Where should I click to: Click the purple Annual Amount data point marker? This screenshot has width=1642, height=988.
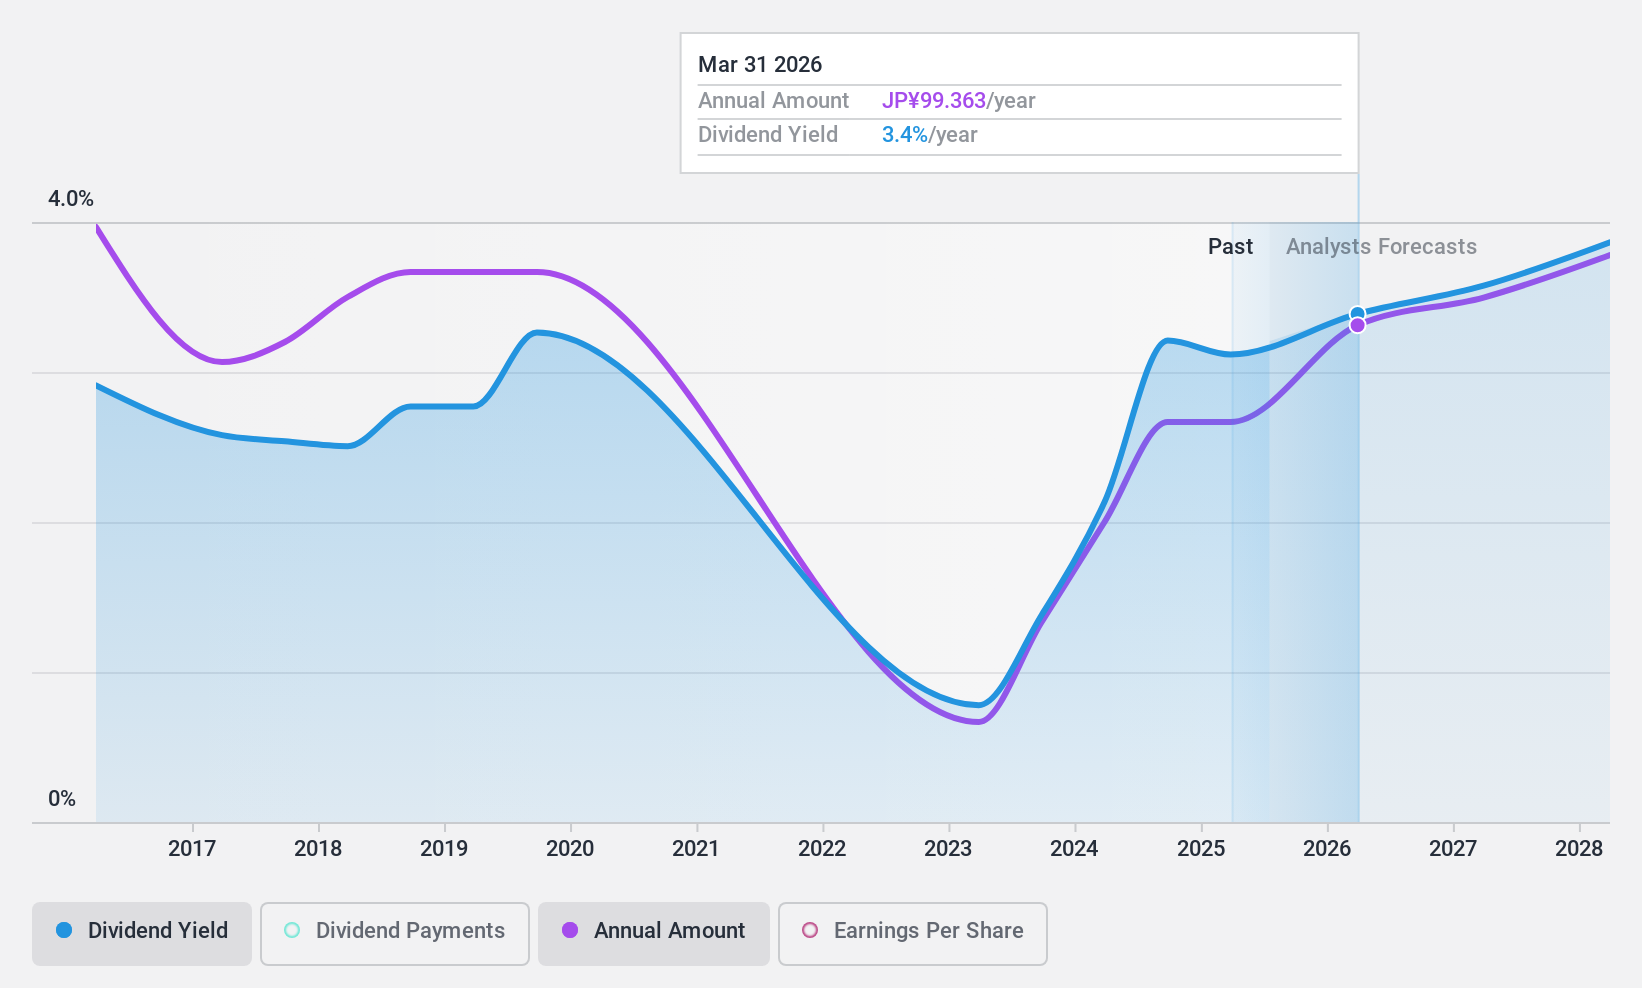click(x=1357, y=325)
